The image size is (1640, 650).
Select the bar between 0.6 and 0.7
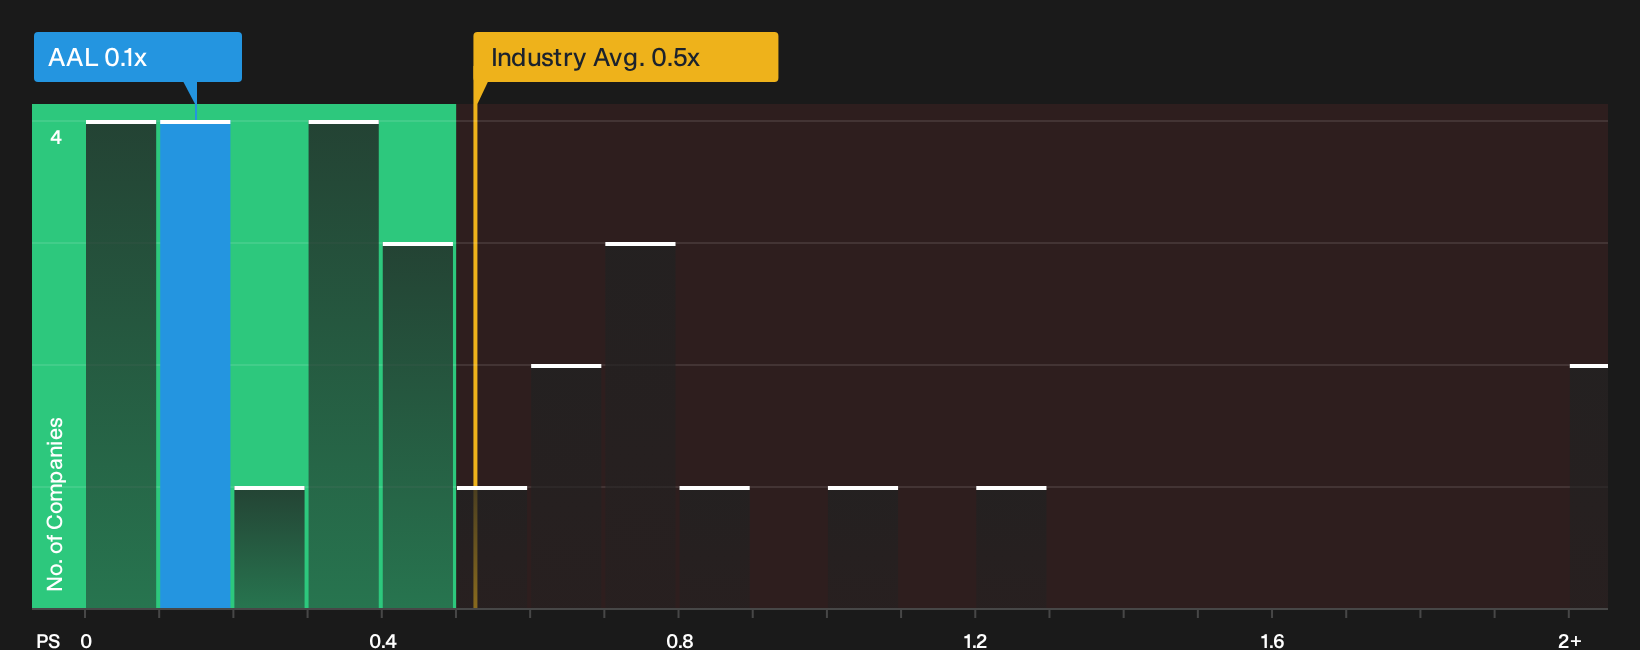click(x=566, y=487)
